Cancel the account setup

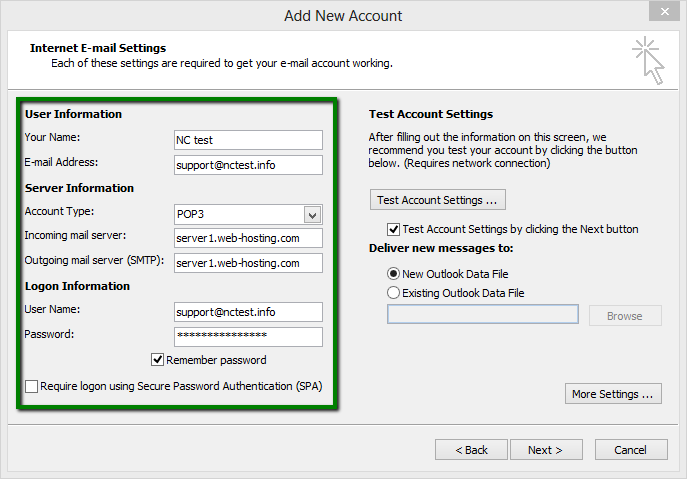(630, 450)
